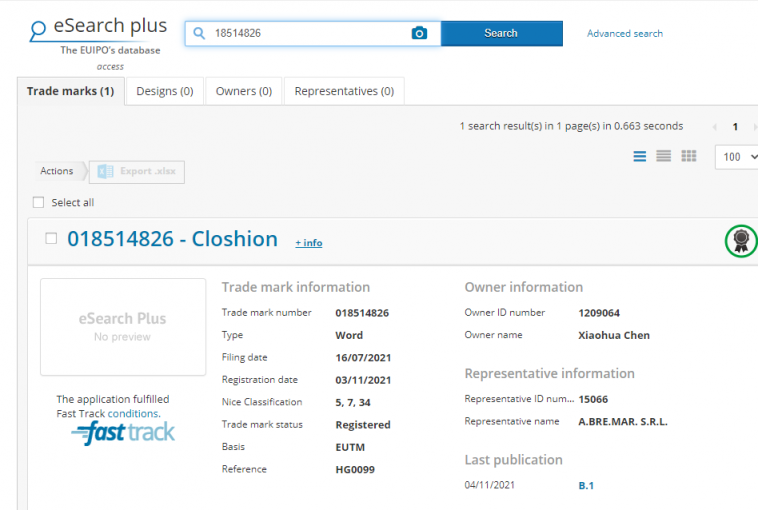This screenshot has width=758, height=510.
Task: Open the Actions menu
Action: click(57, 171)
